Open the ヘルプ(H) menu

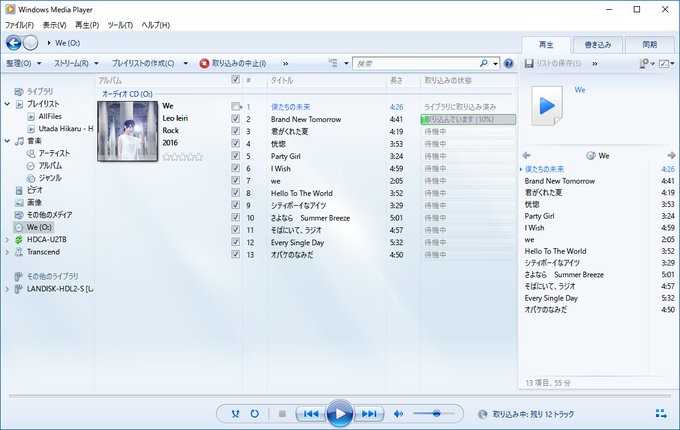(x=156, y=25)
